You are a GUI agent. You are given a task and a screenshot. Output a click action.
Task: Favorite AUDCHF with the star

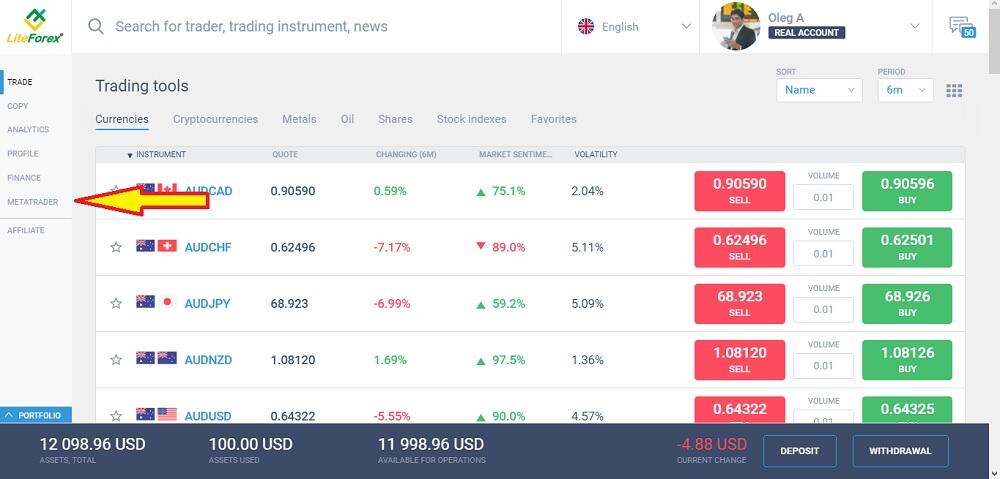[116, 247]
